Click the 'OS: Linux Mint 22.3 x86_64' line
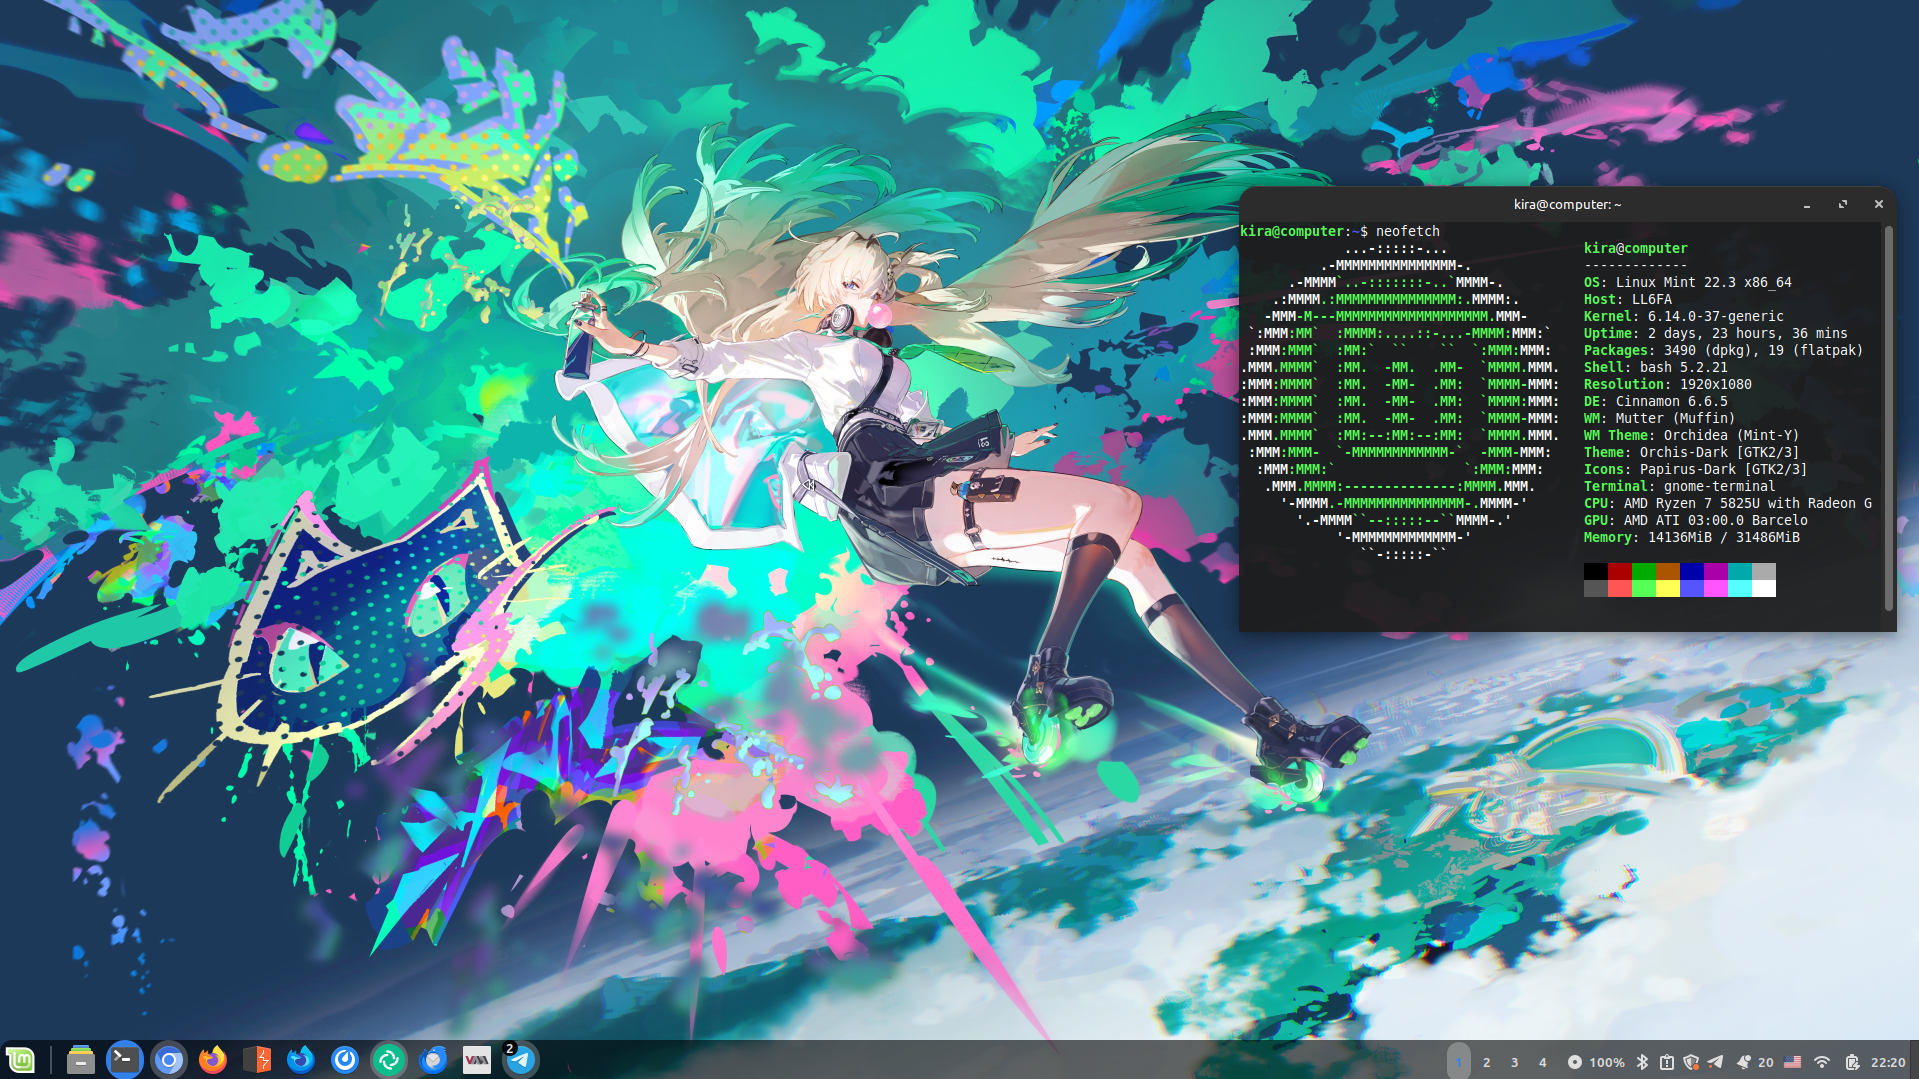This screenshot has width=1919, height=1079. tap(1688, 282)
